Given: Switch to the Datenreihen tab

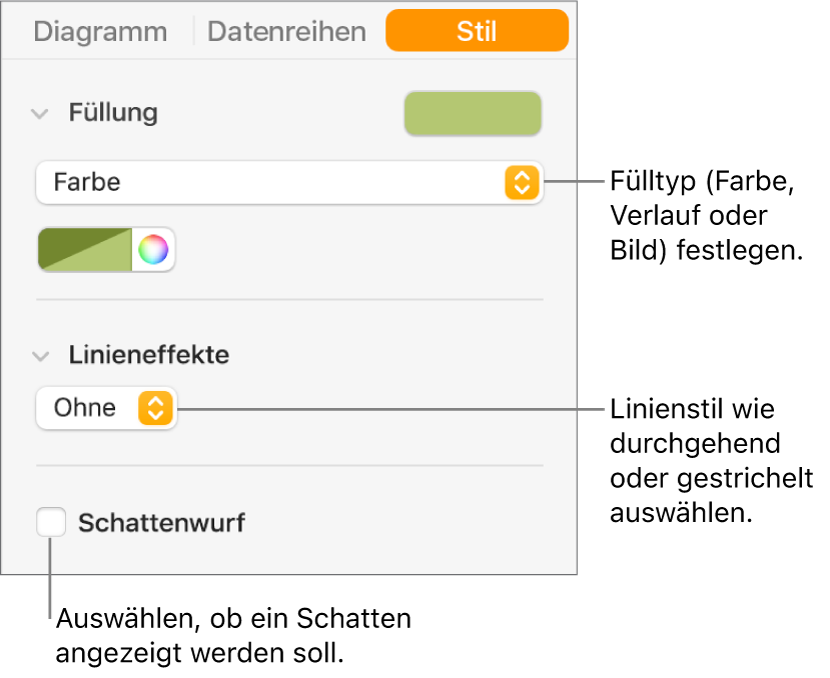Looking at the screenshot, I should pos(286,31).
